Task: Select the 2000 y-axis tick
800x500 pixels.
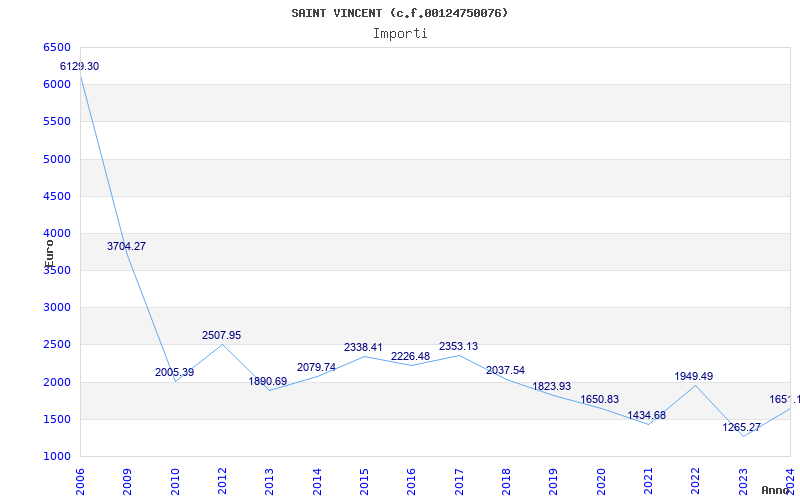Action: pos(57,382)
